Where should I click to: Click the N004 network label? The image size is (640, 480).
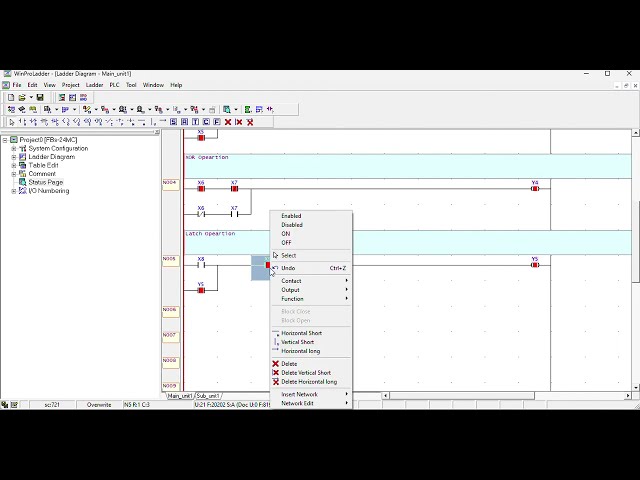[171, 184]
